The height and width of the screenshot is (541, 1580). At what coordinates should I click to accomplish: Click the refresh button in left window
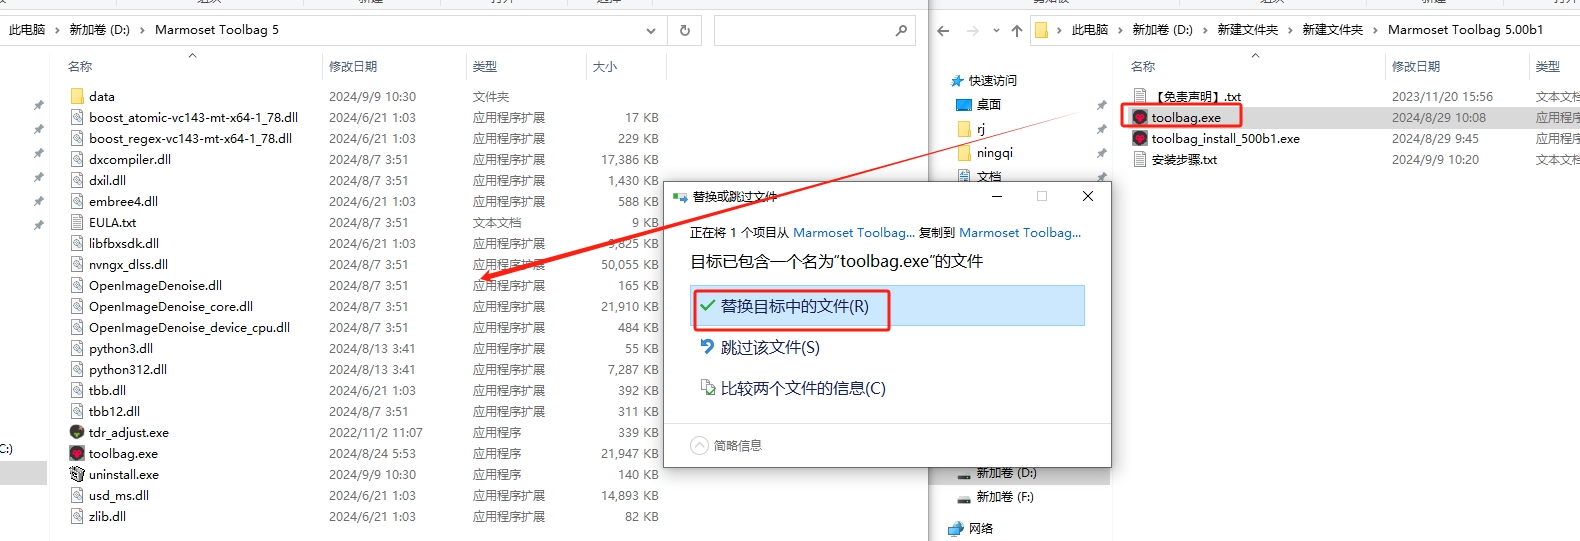pos(685,30)
